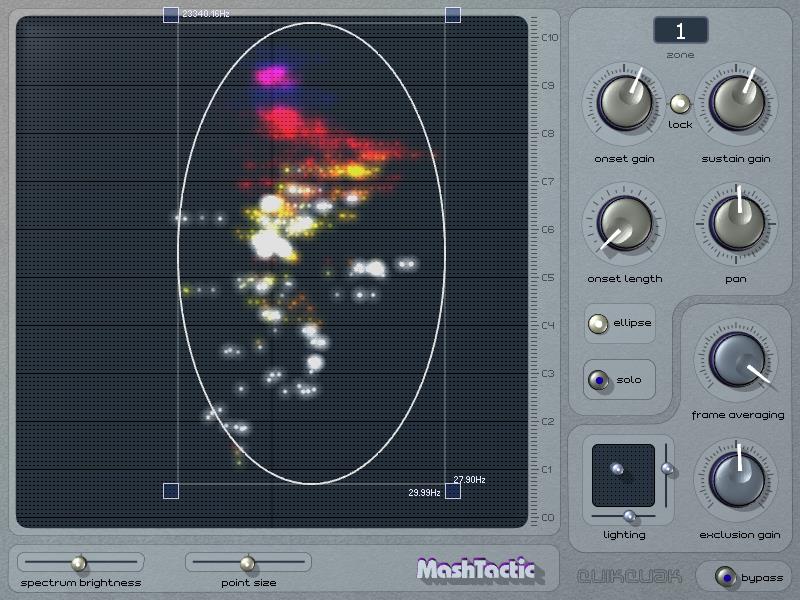
Task: Click the C4 note label
Action: (548, 326)
